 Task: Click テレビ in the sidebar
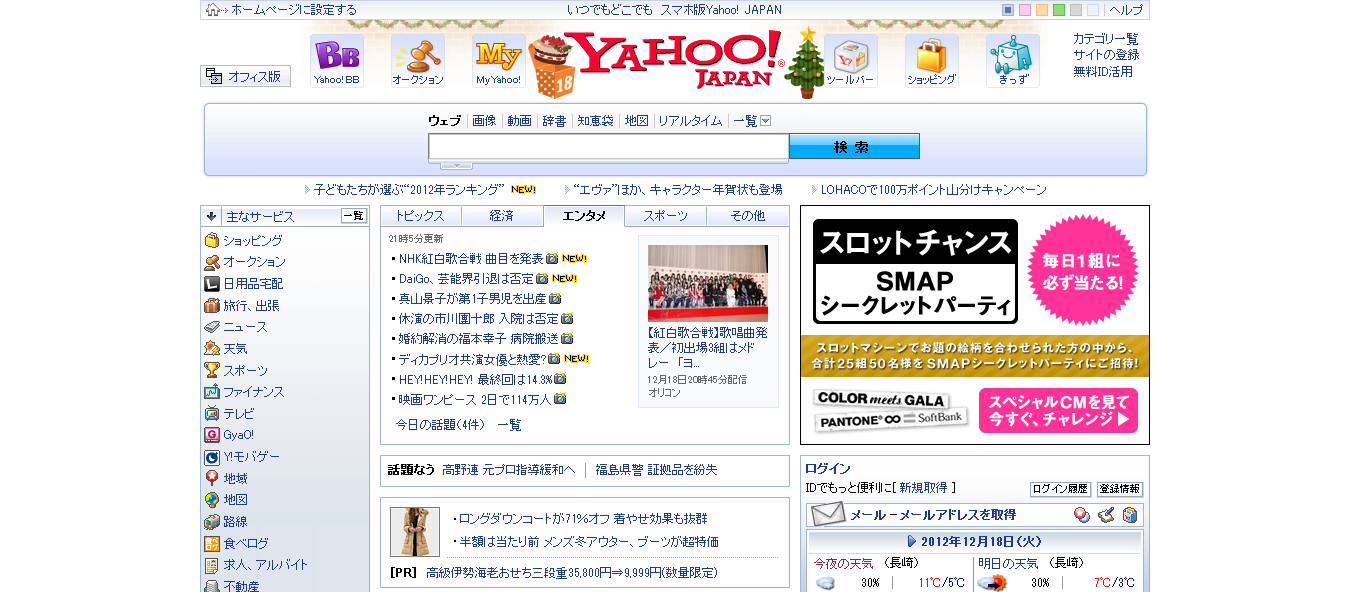click(x=238, y=413)
